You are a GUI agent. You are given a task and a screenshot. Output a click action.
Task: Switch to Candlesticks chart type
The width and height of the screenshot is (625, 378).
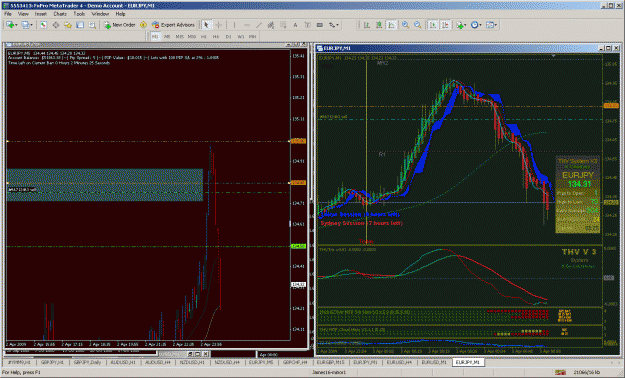click(379, 25)
